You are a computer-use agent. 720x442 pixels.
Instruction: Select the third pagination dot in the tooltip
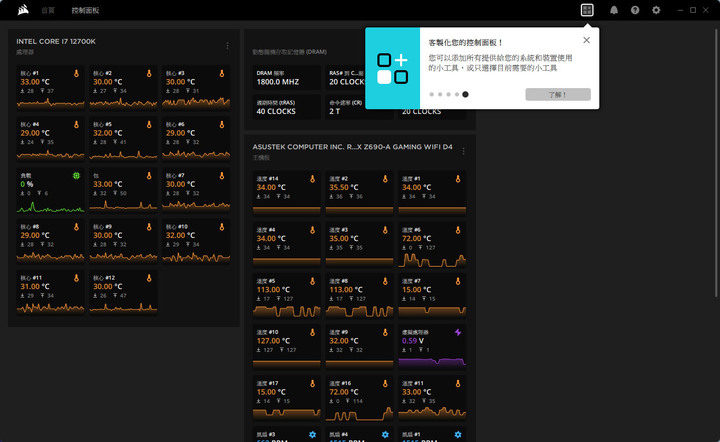pos(449,95)
